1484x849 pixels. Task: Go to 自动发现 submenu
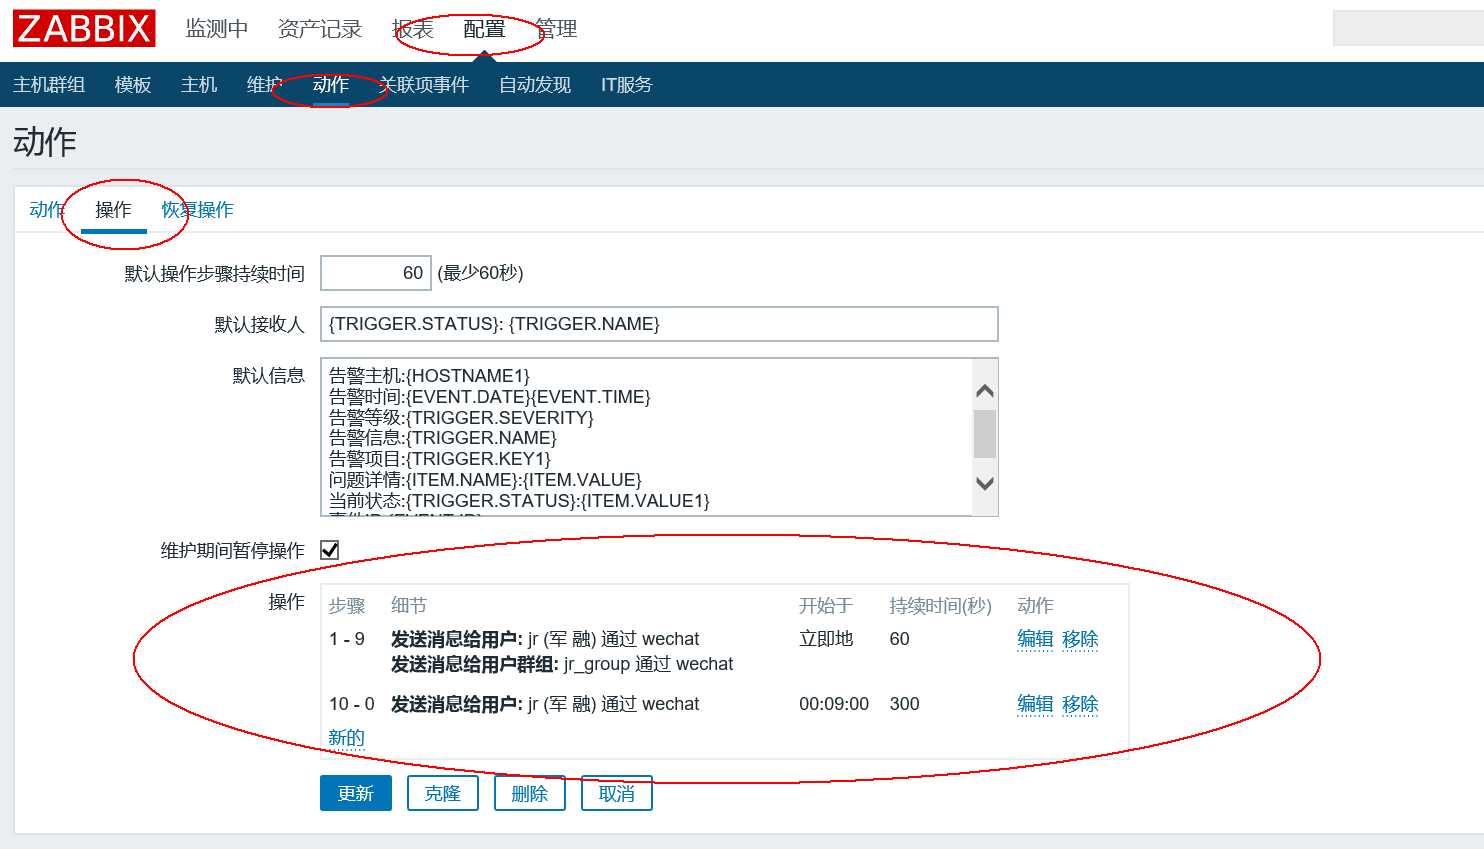point(535,85)
